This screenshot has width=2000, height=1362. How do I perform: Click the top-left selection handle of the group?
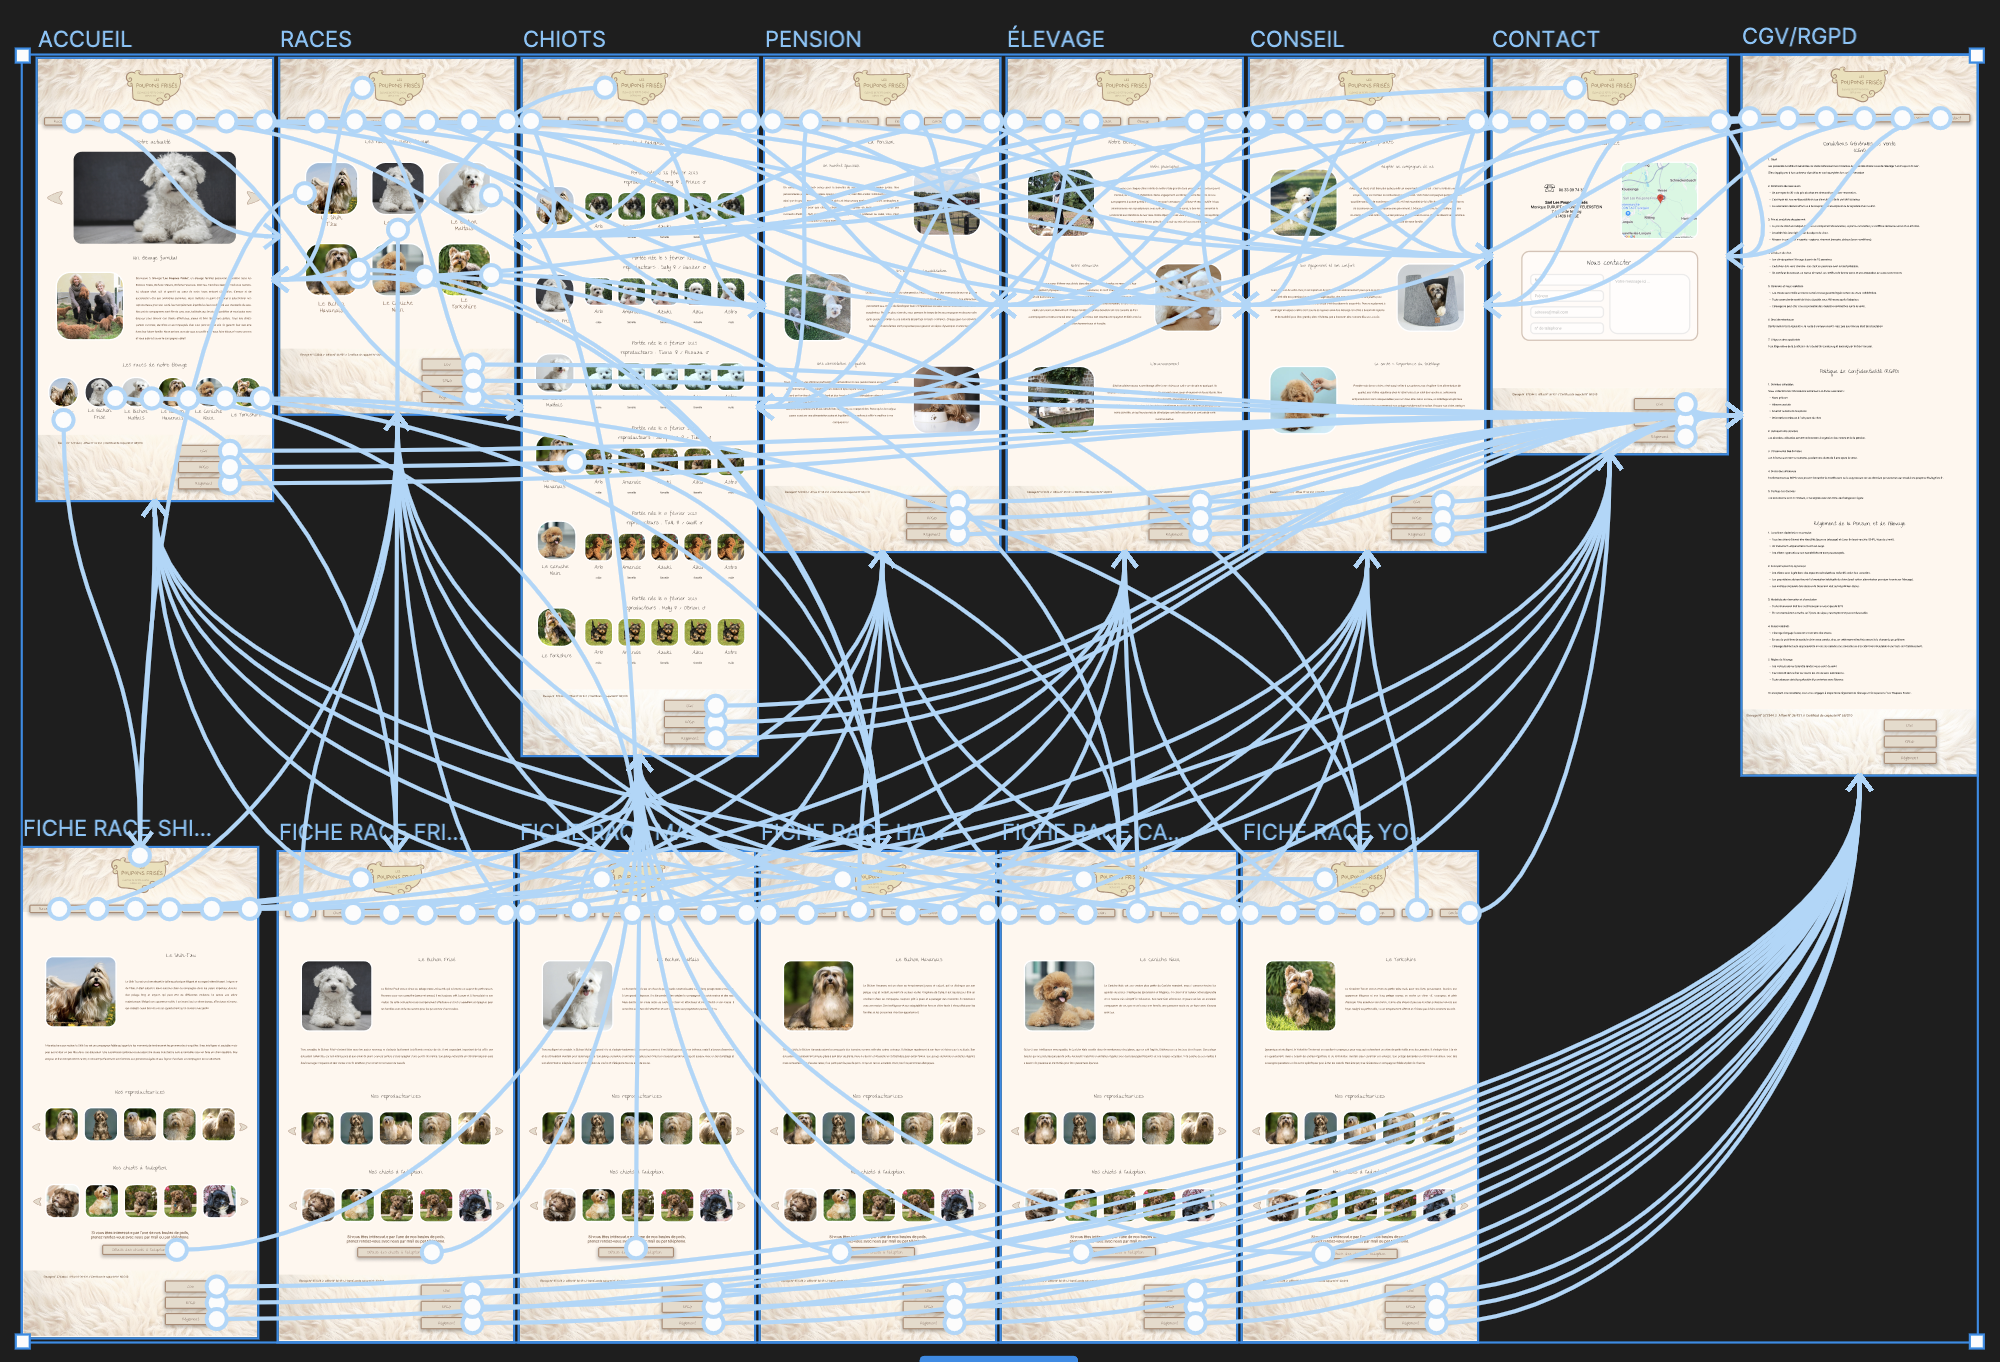(23, 56)
